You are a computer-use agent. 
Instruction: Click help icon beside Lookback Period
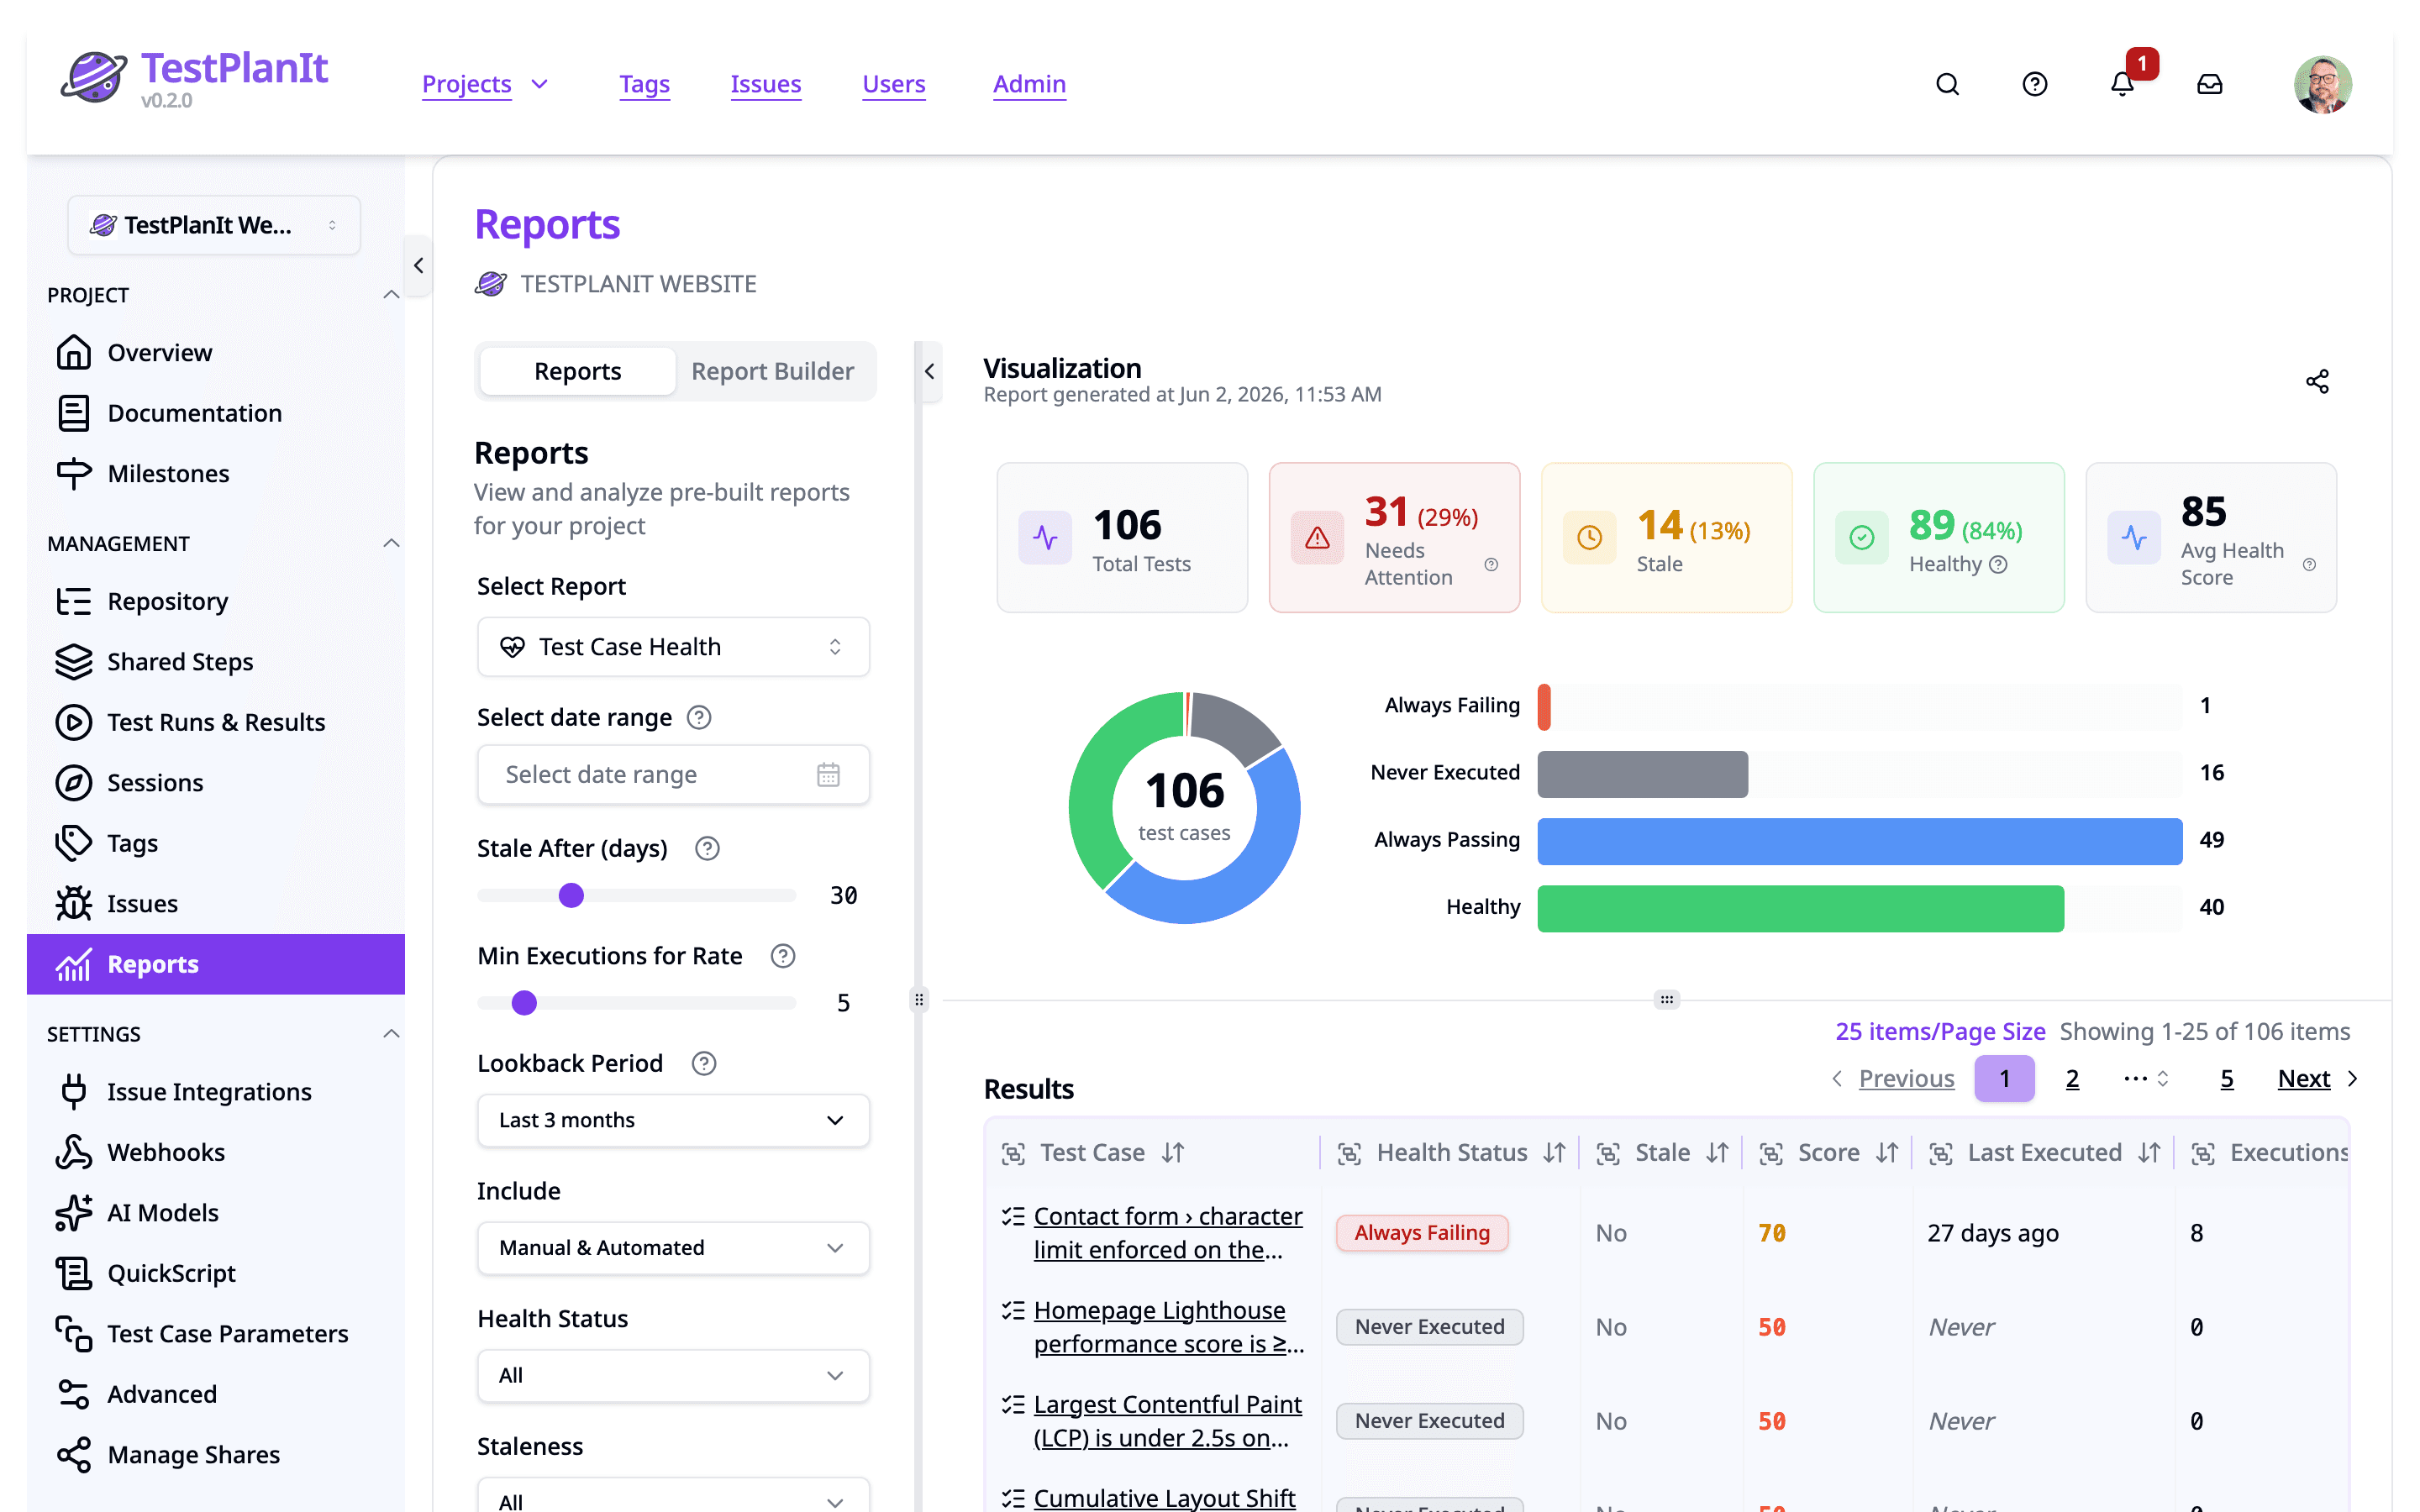[704, 1063]
